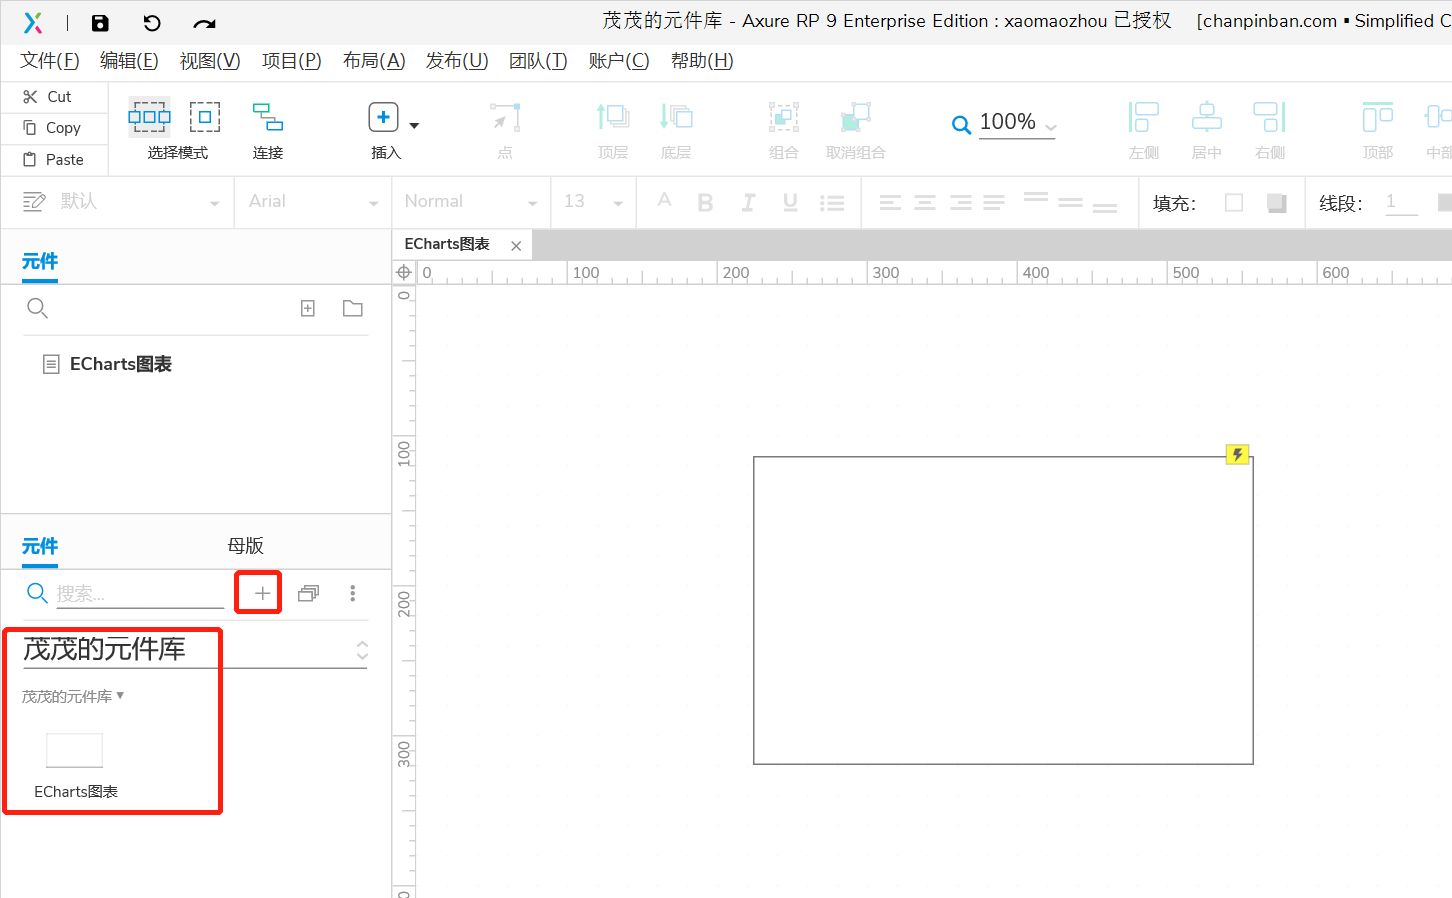Toggle bullet list formatting
The width and height of the screenshot is (1452, 898).
[x=832, y=203]
